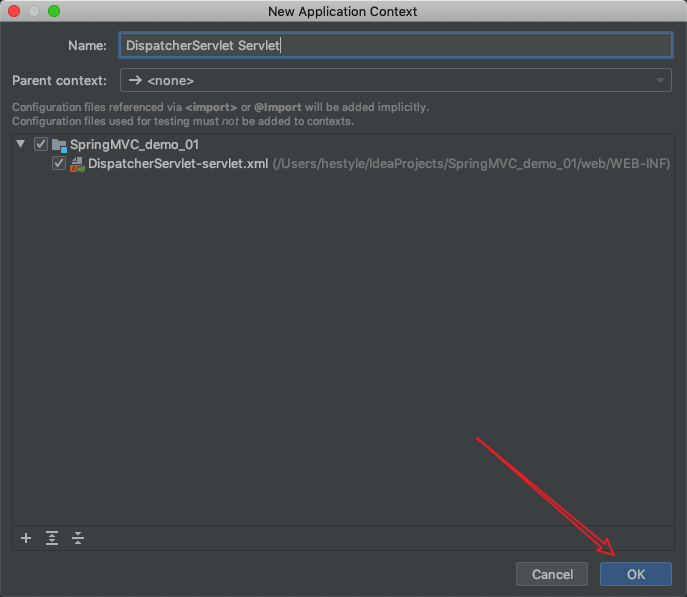
Task: Click the Collapse All toolbar icon
Action: tap(78, 538)
